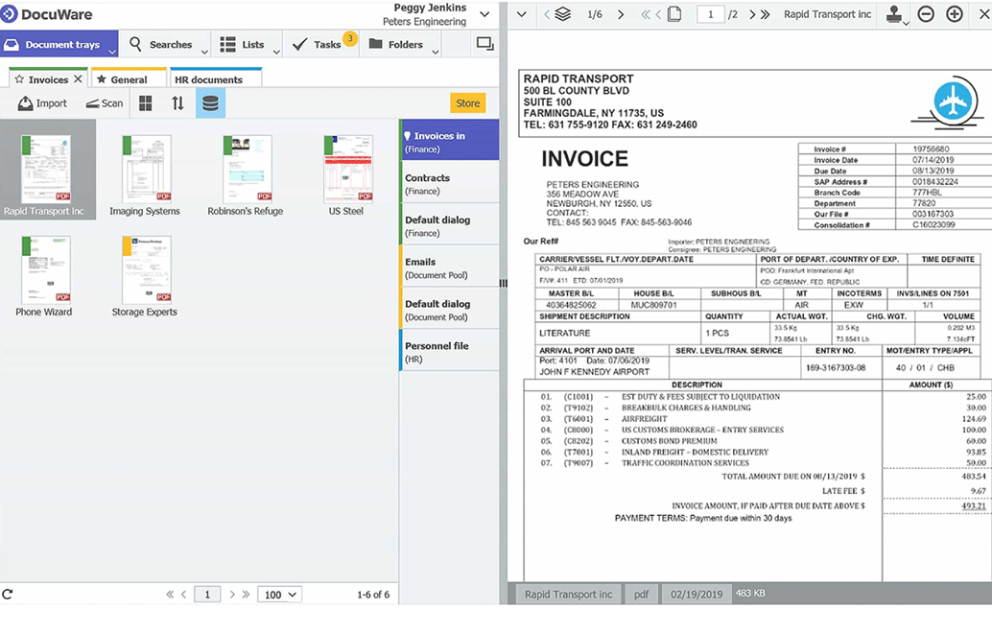Screen dimensions: 992x633
Task: Click the sort order arrows icon
Action: point(178,103)
